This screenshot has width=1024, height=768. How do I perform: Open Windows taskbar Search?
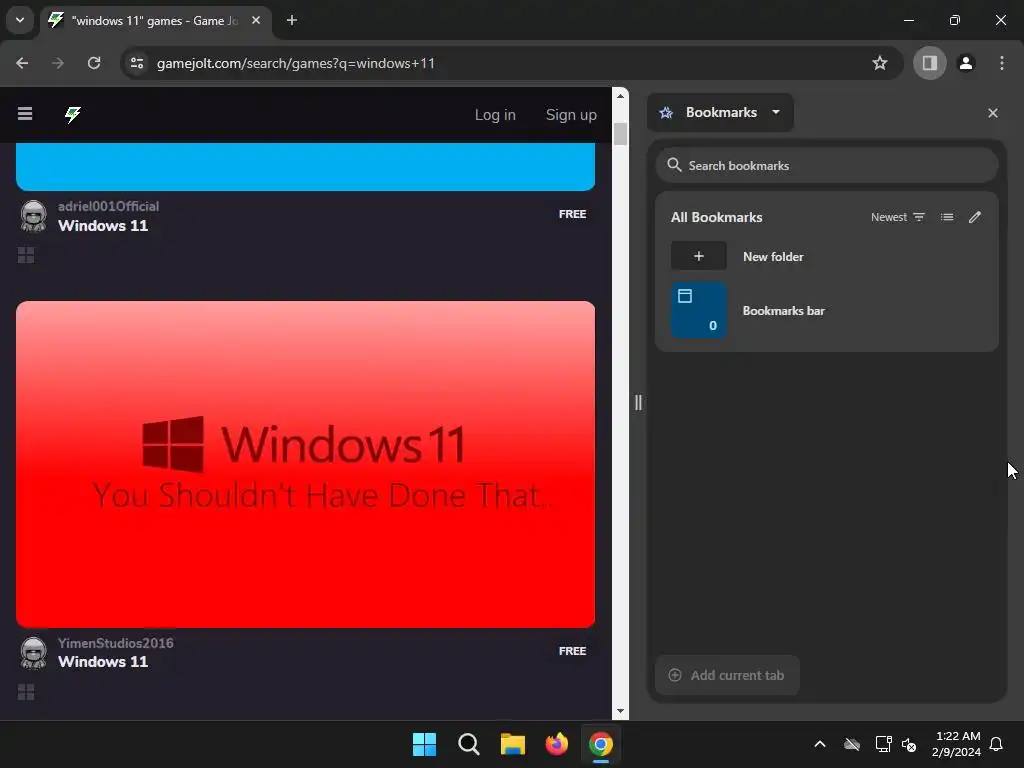[469, 744]
